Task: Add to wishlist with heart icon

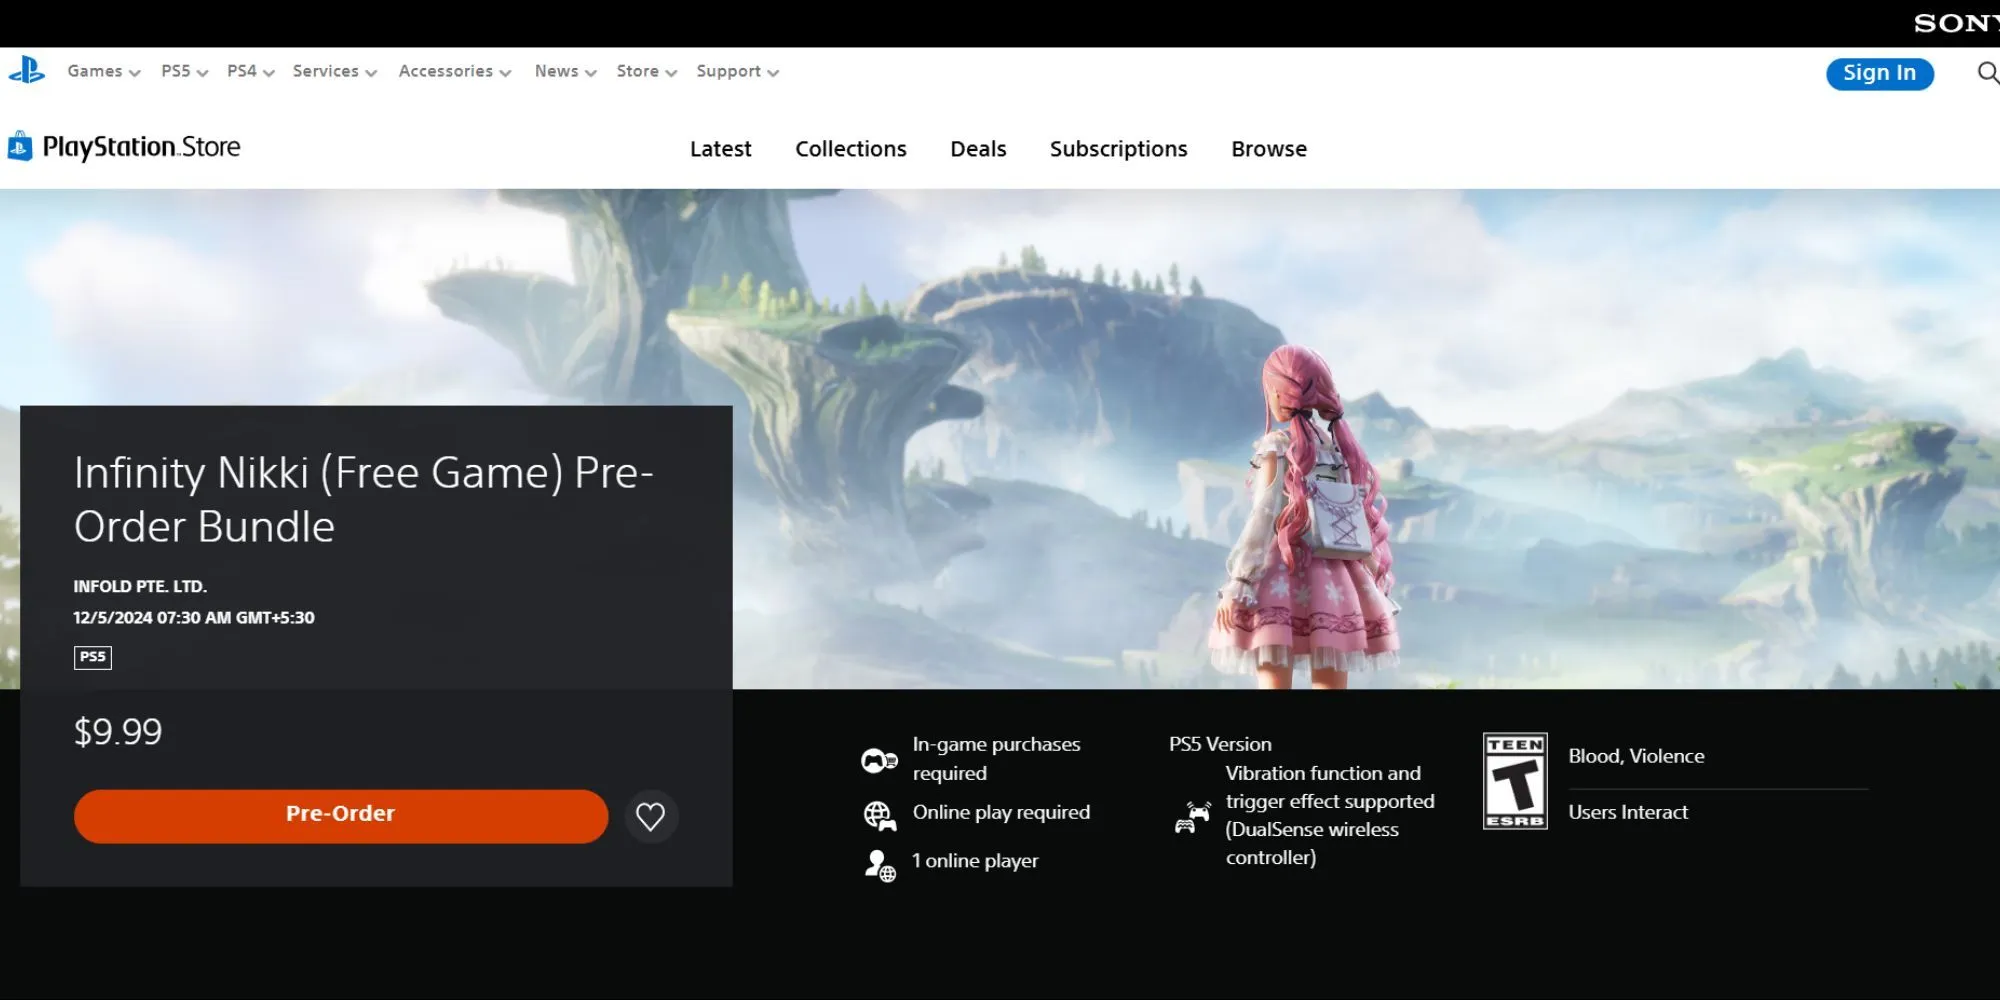Action: pos(651,817)
